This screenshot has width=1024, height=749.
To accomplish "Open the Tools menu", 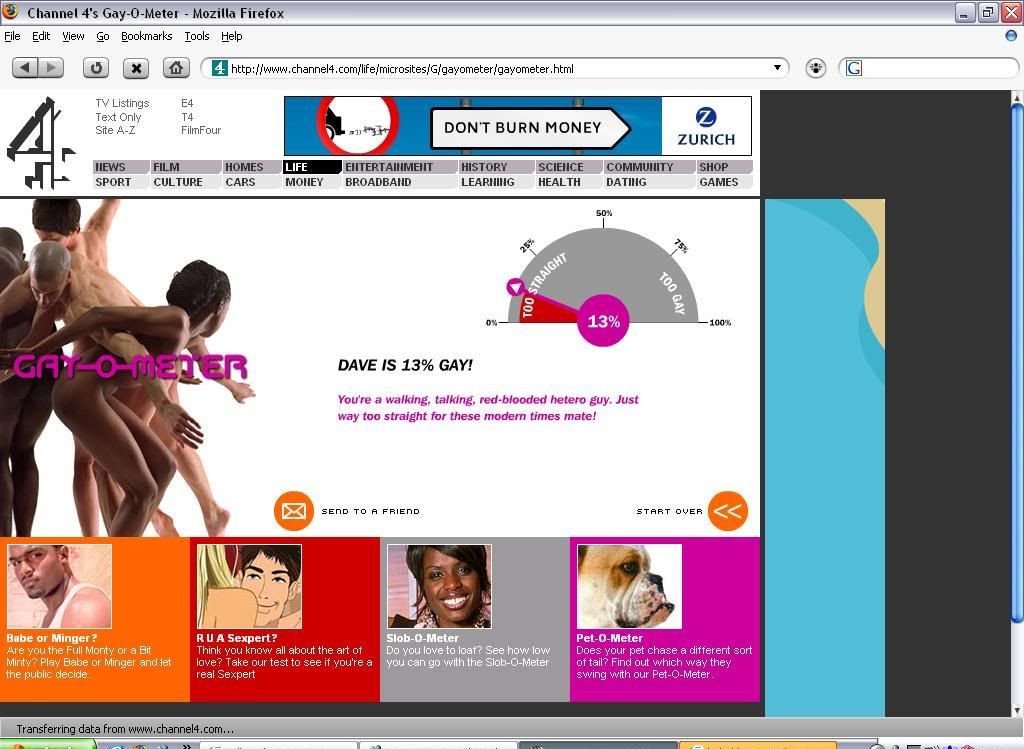I will [x=197, y=36].
